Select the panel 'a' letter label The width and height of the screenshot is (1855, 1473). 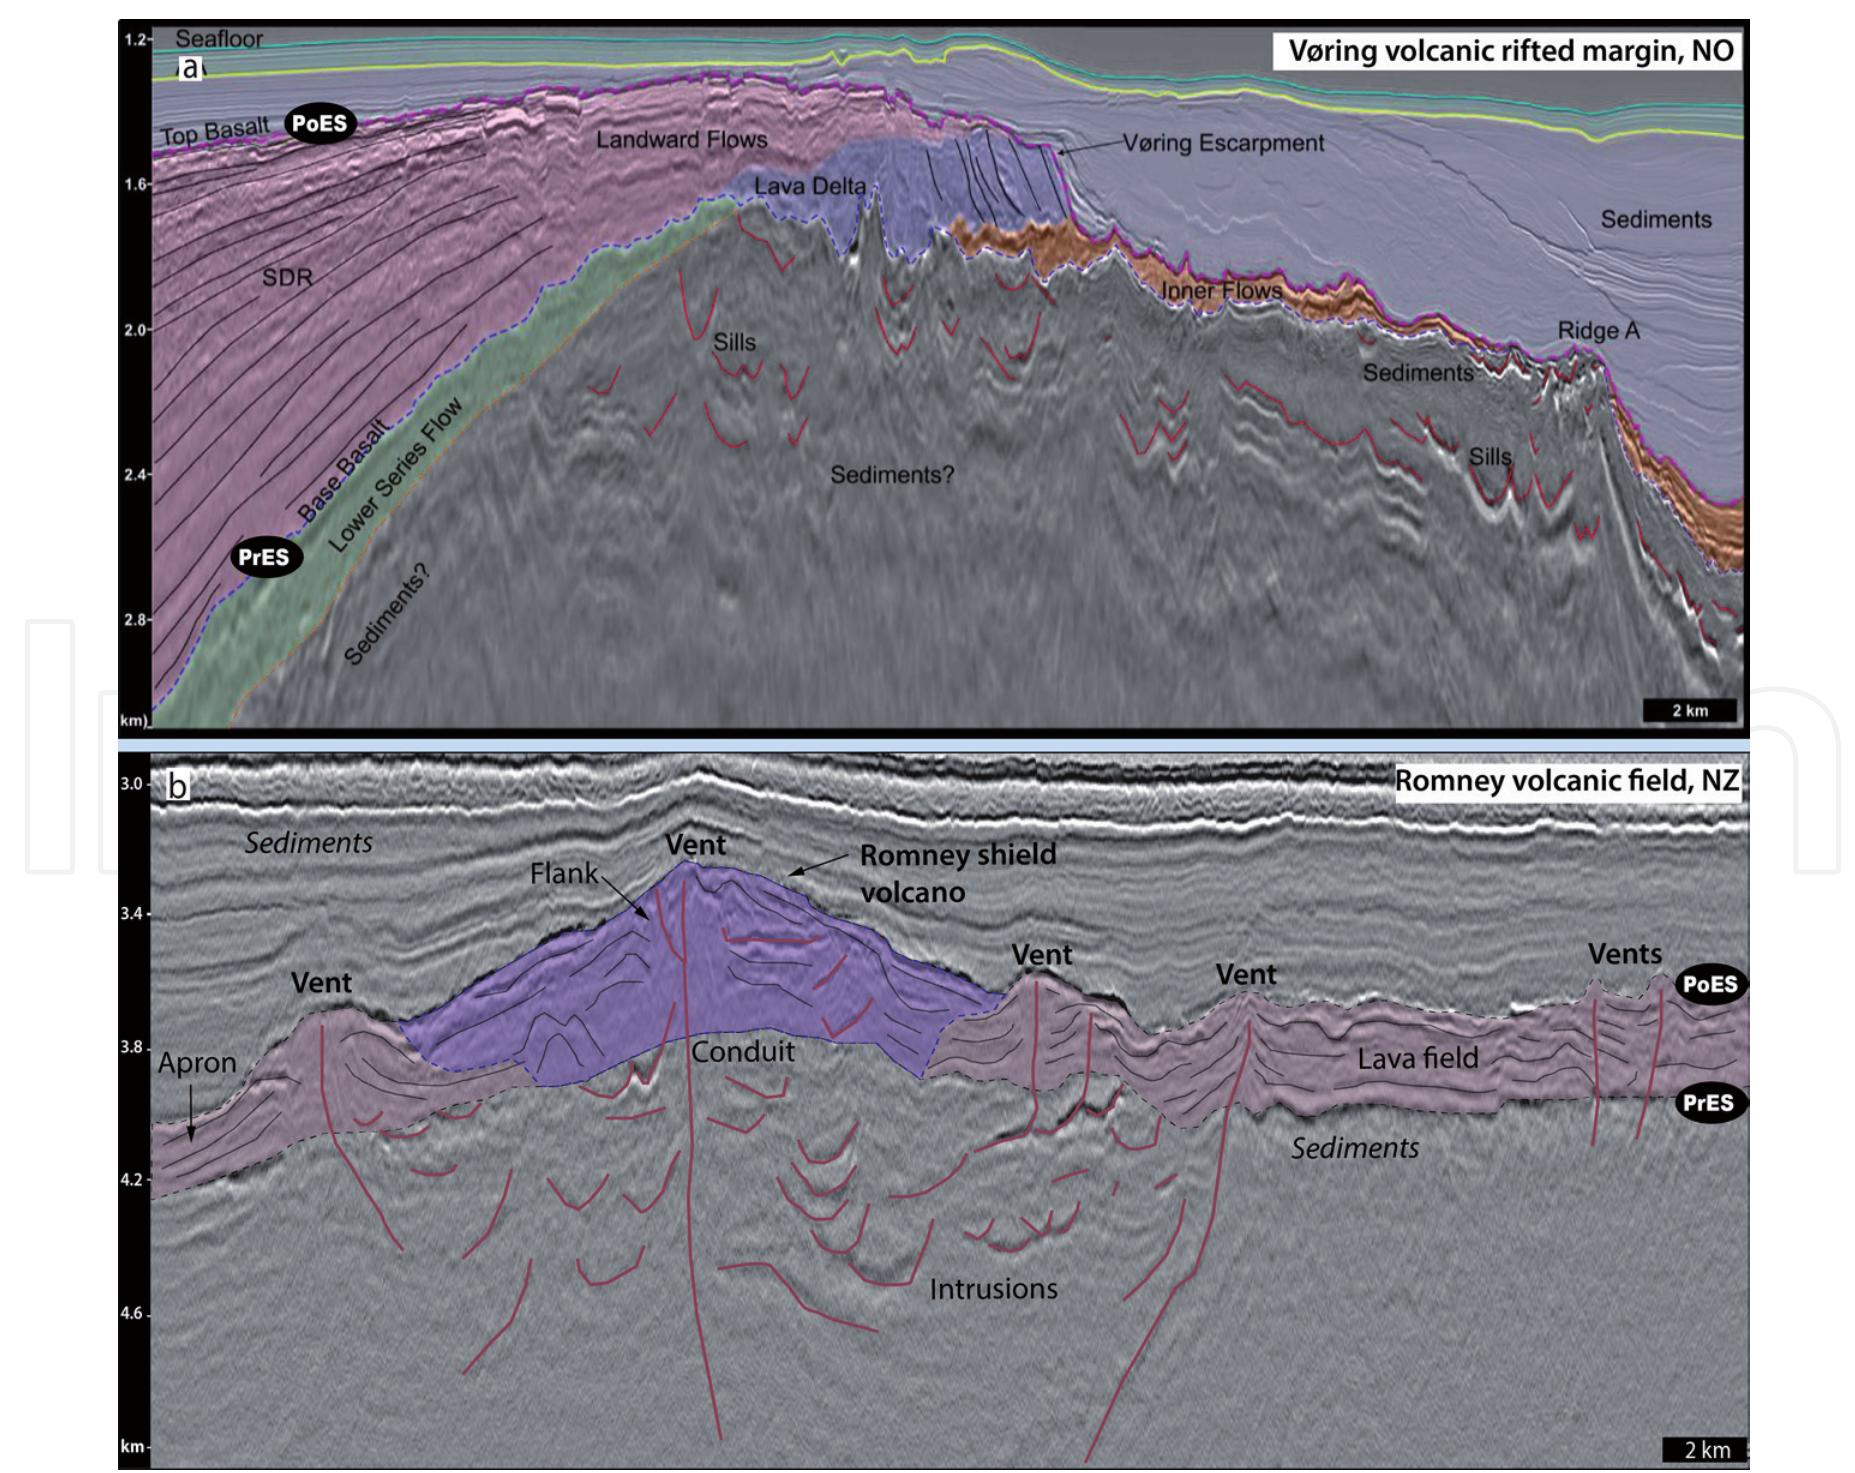coord(190,68)
